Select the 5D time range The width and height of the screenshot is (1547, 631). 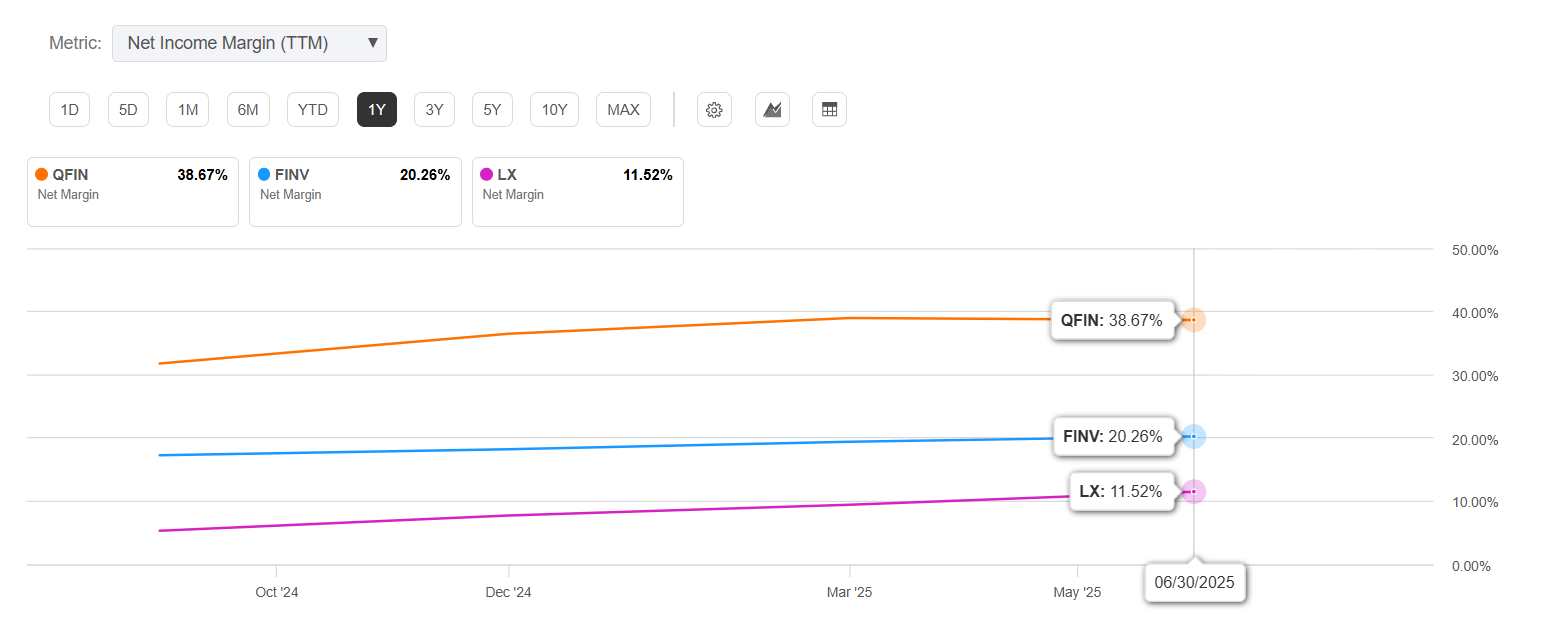(128, 110)
